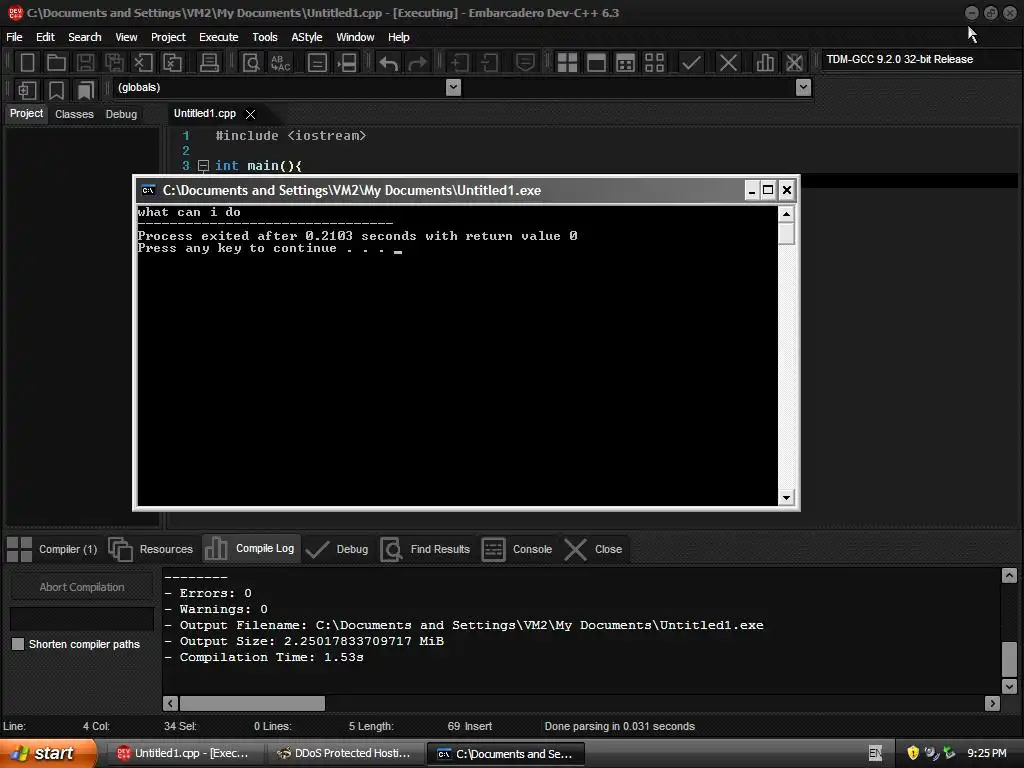
Task: Click the Compile & Run toolbar icon
Action: coord(625,63)
